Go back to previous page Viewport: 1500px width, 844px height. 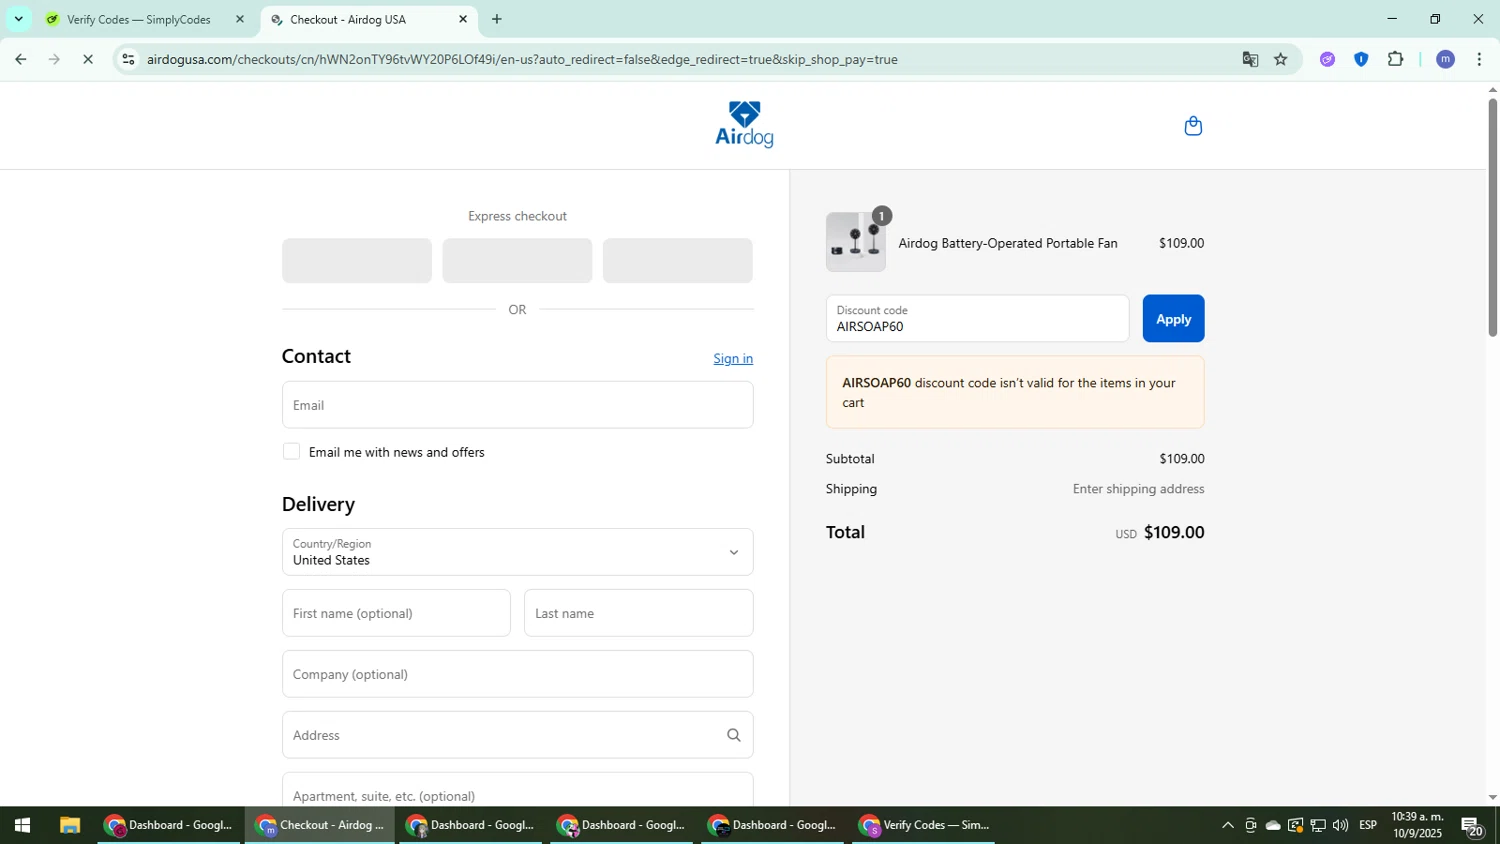20,59
